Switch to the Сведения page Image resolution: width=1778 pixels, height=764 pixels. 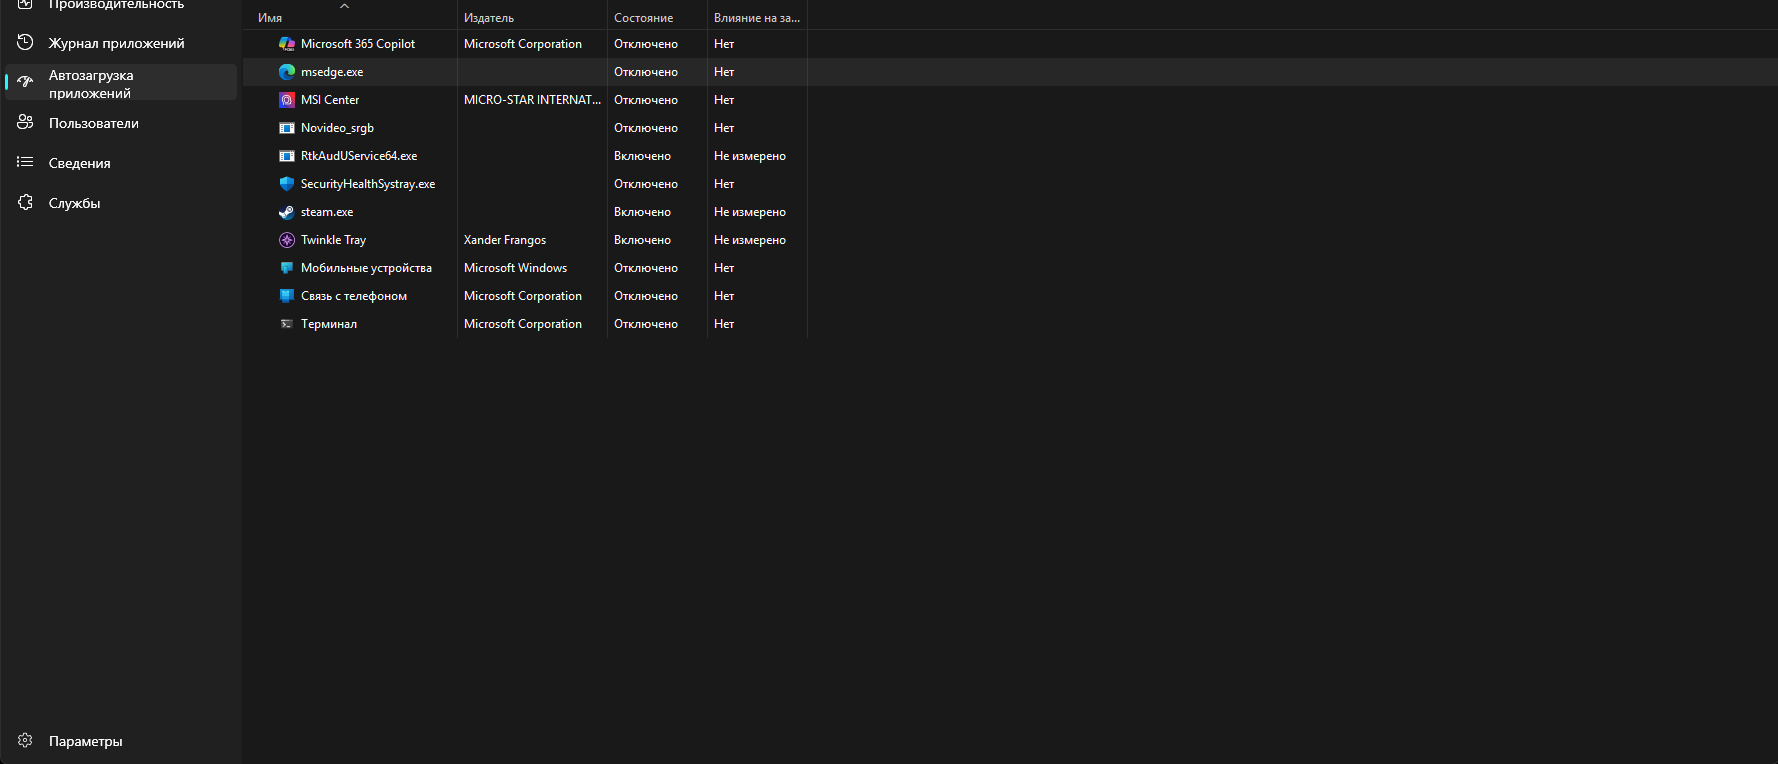coord(121,163)
